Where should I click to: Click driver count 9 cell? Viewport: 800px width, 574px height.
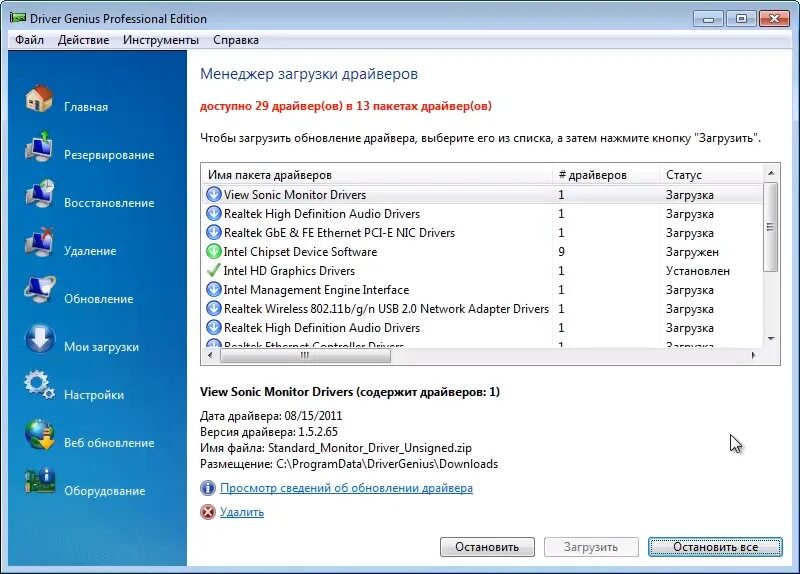[561, 252]
